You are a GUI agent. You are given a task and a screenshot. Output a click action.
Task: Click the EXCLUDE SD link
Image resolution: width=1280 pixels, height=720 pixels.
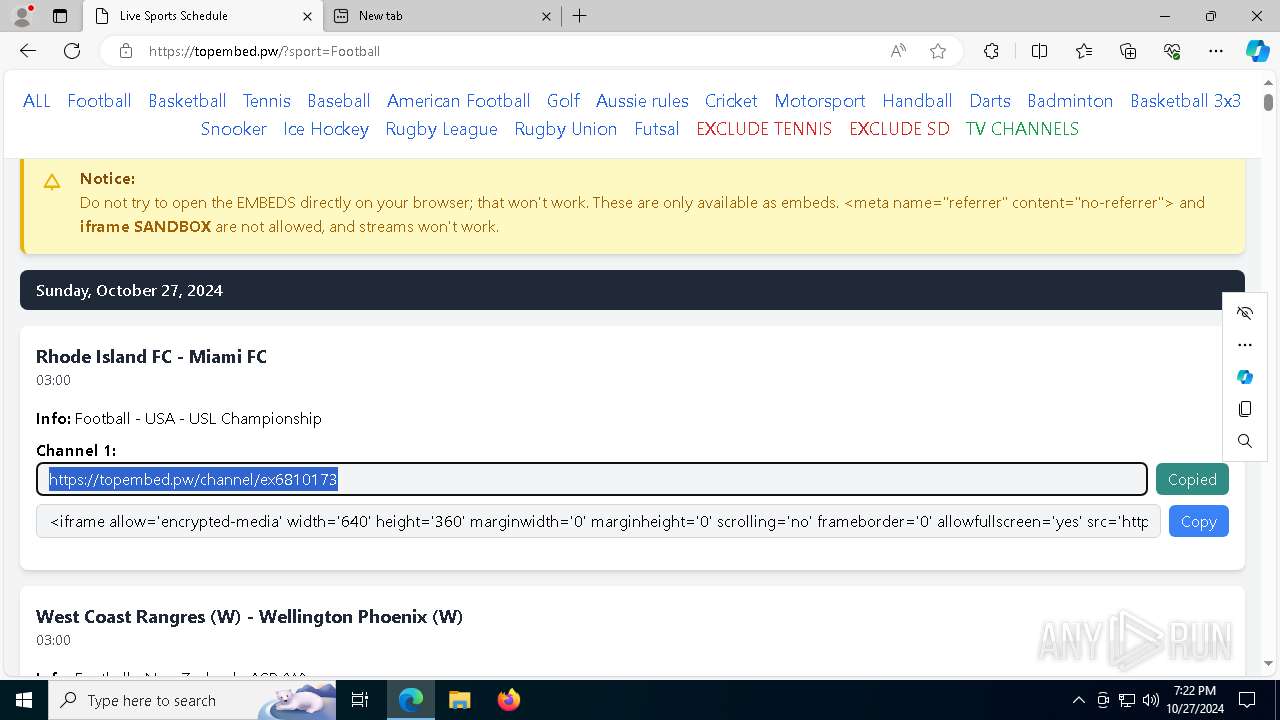899,129
